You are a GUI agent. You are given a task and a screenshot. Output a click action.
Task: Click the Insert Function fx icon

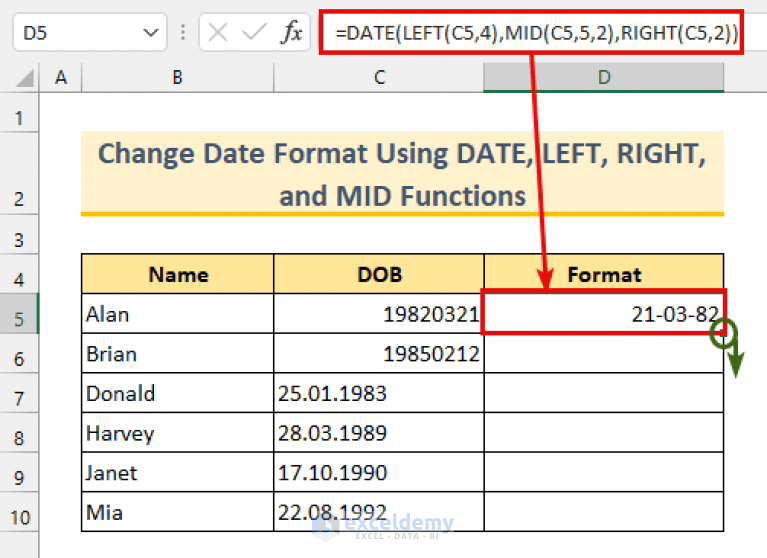(292, 33)
